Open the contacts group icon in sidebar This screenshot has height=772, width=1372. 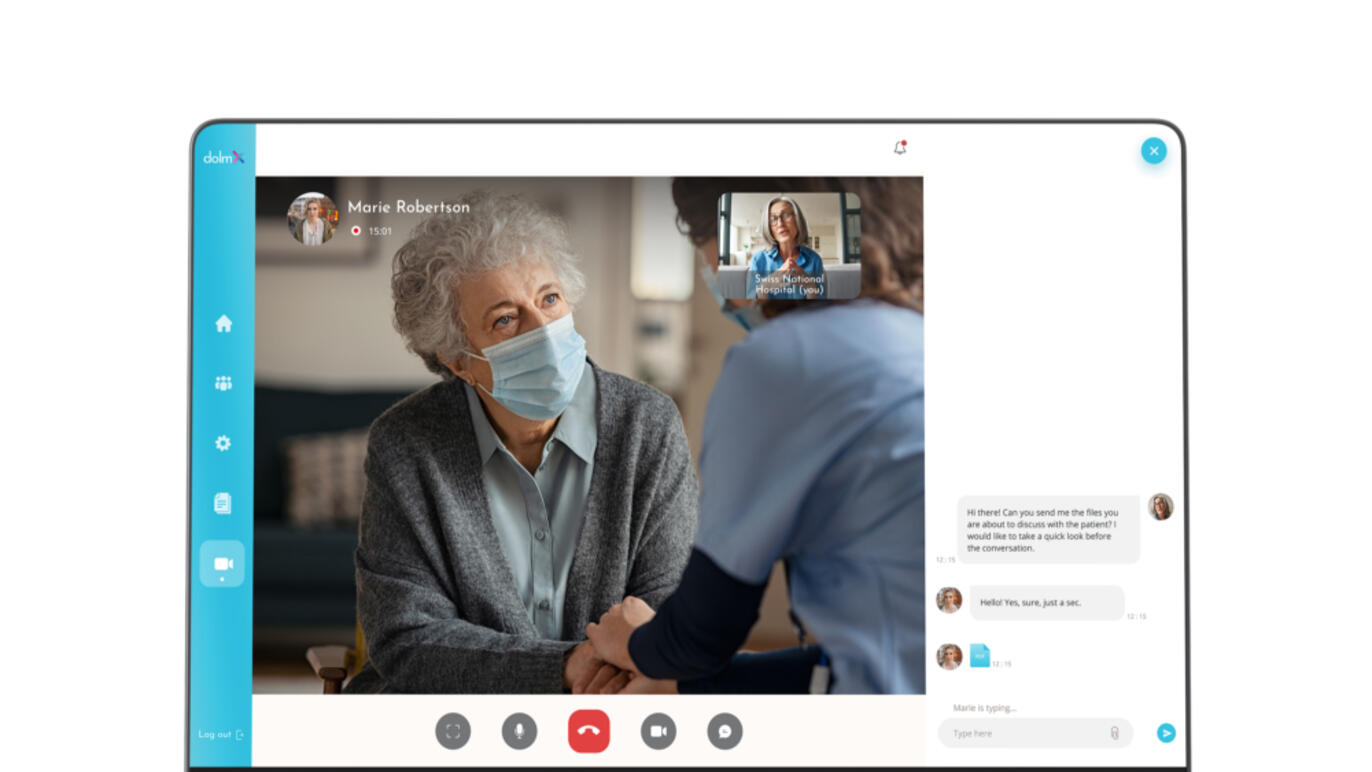(223, 383)
